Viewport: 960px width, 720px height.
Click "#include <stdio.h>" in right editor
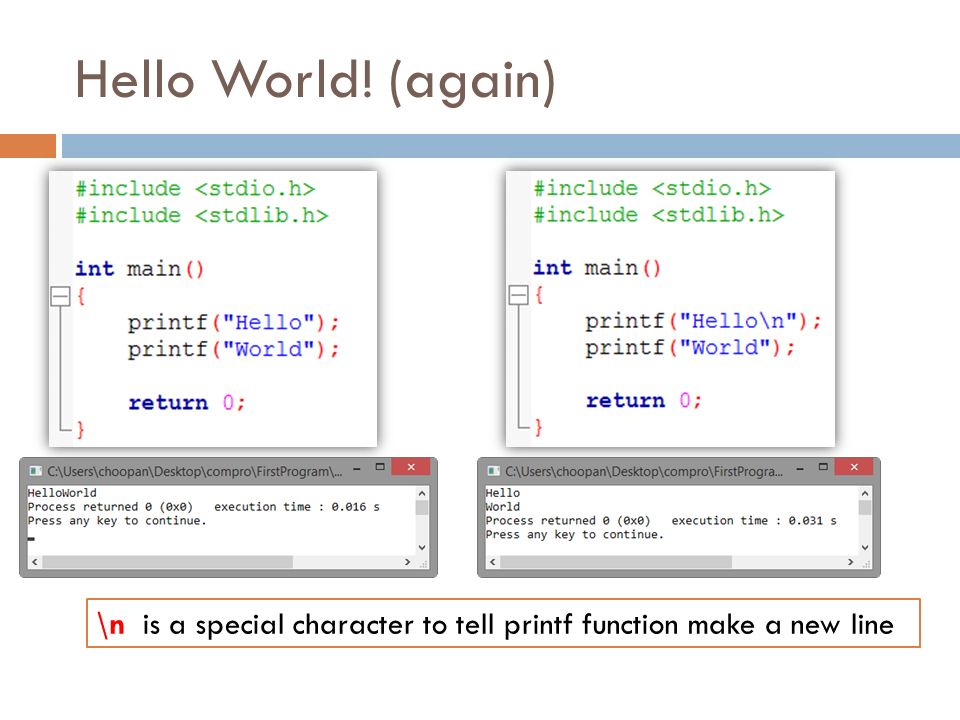[x=652, y=188]
